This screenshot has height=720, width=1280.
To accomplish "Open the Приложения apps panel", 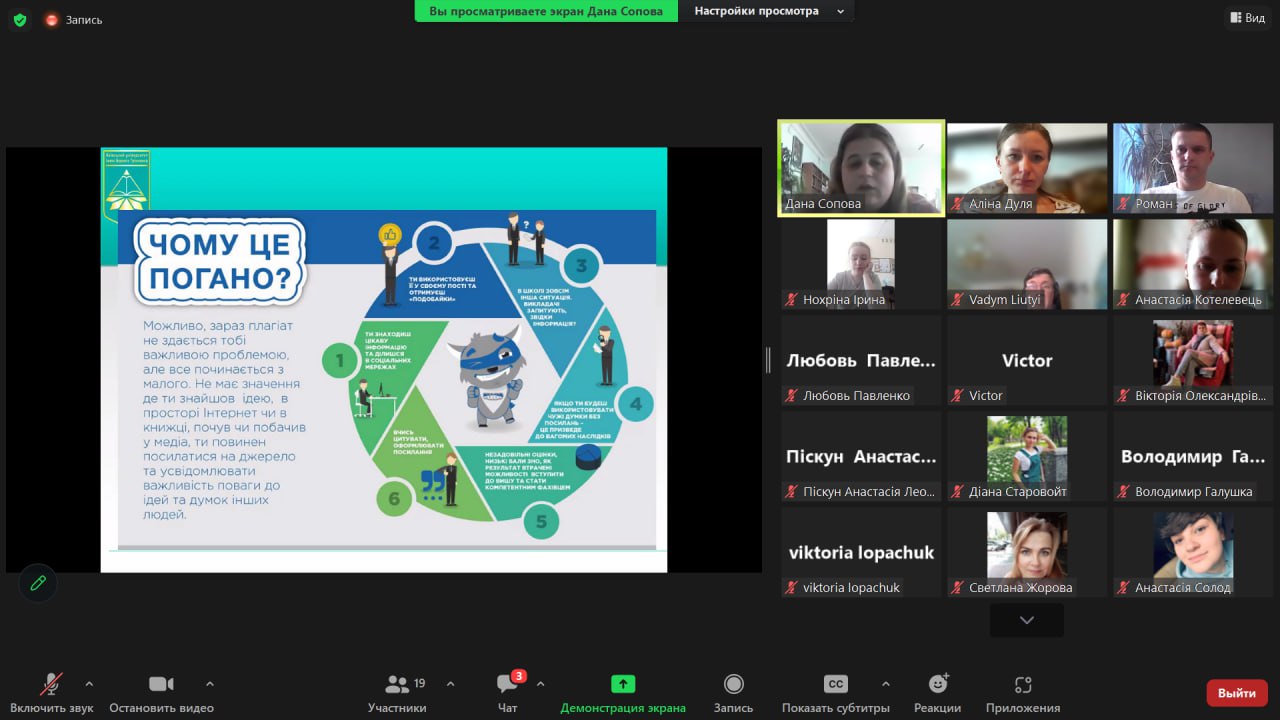I will pos(1022,694).
